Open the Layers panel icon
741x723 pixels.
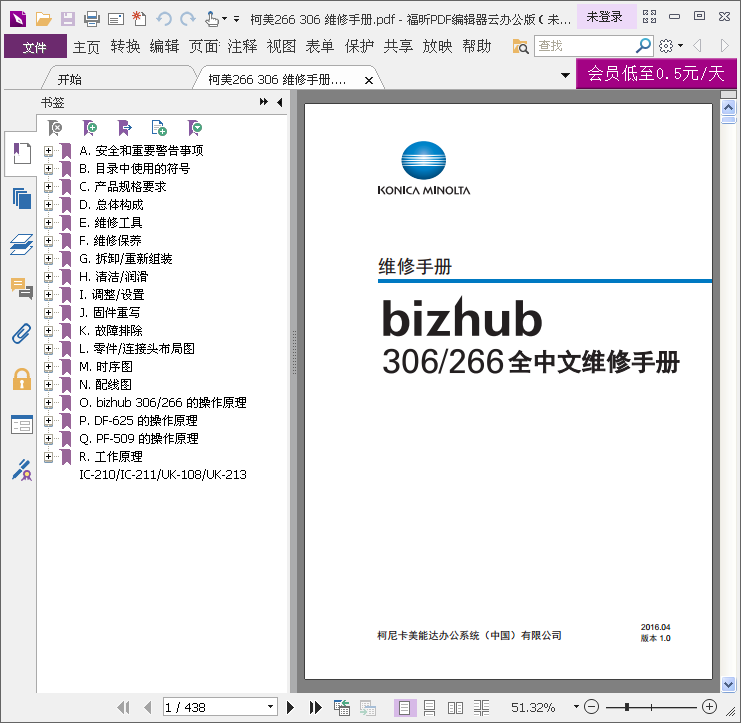pyautogui.click(x=22, y=244)
